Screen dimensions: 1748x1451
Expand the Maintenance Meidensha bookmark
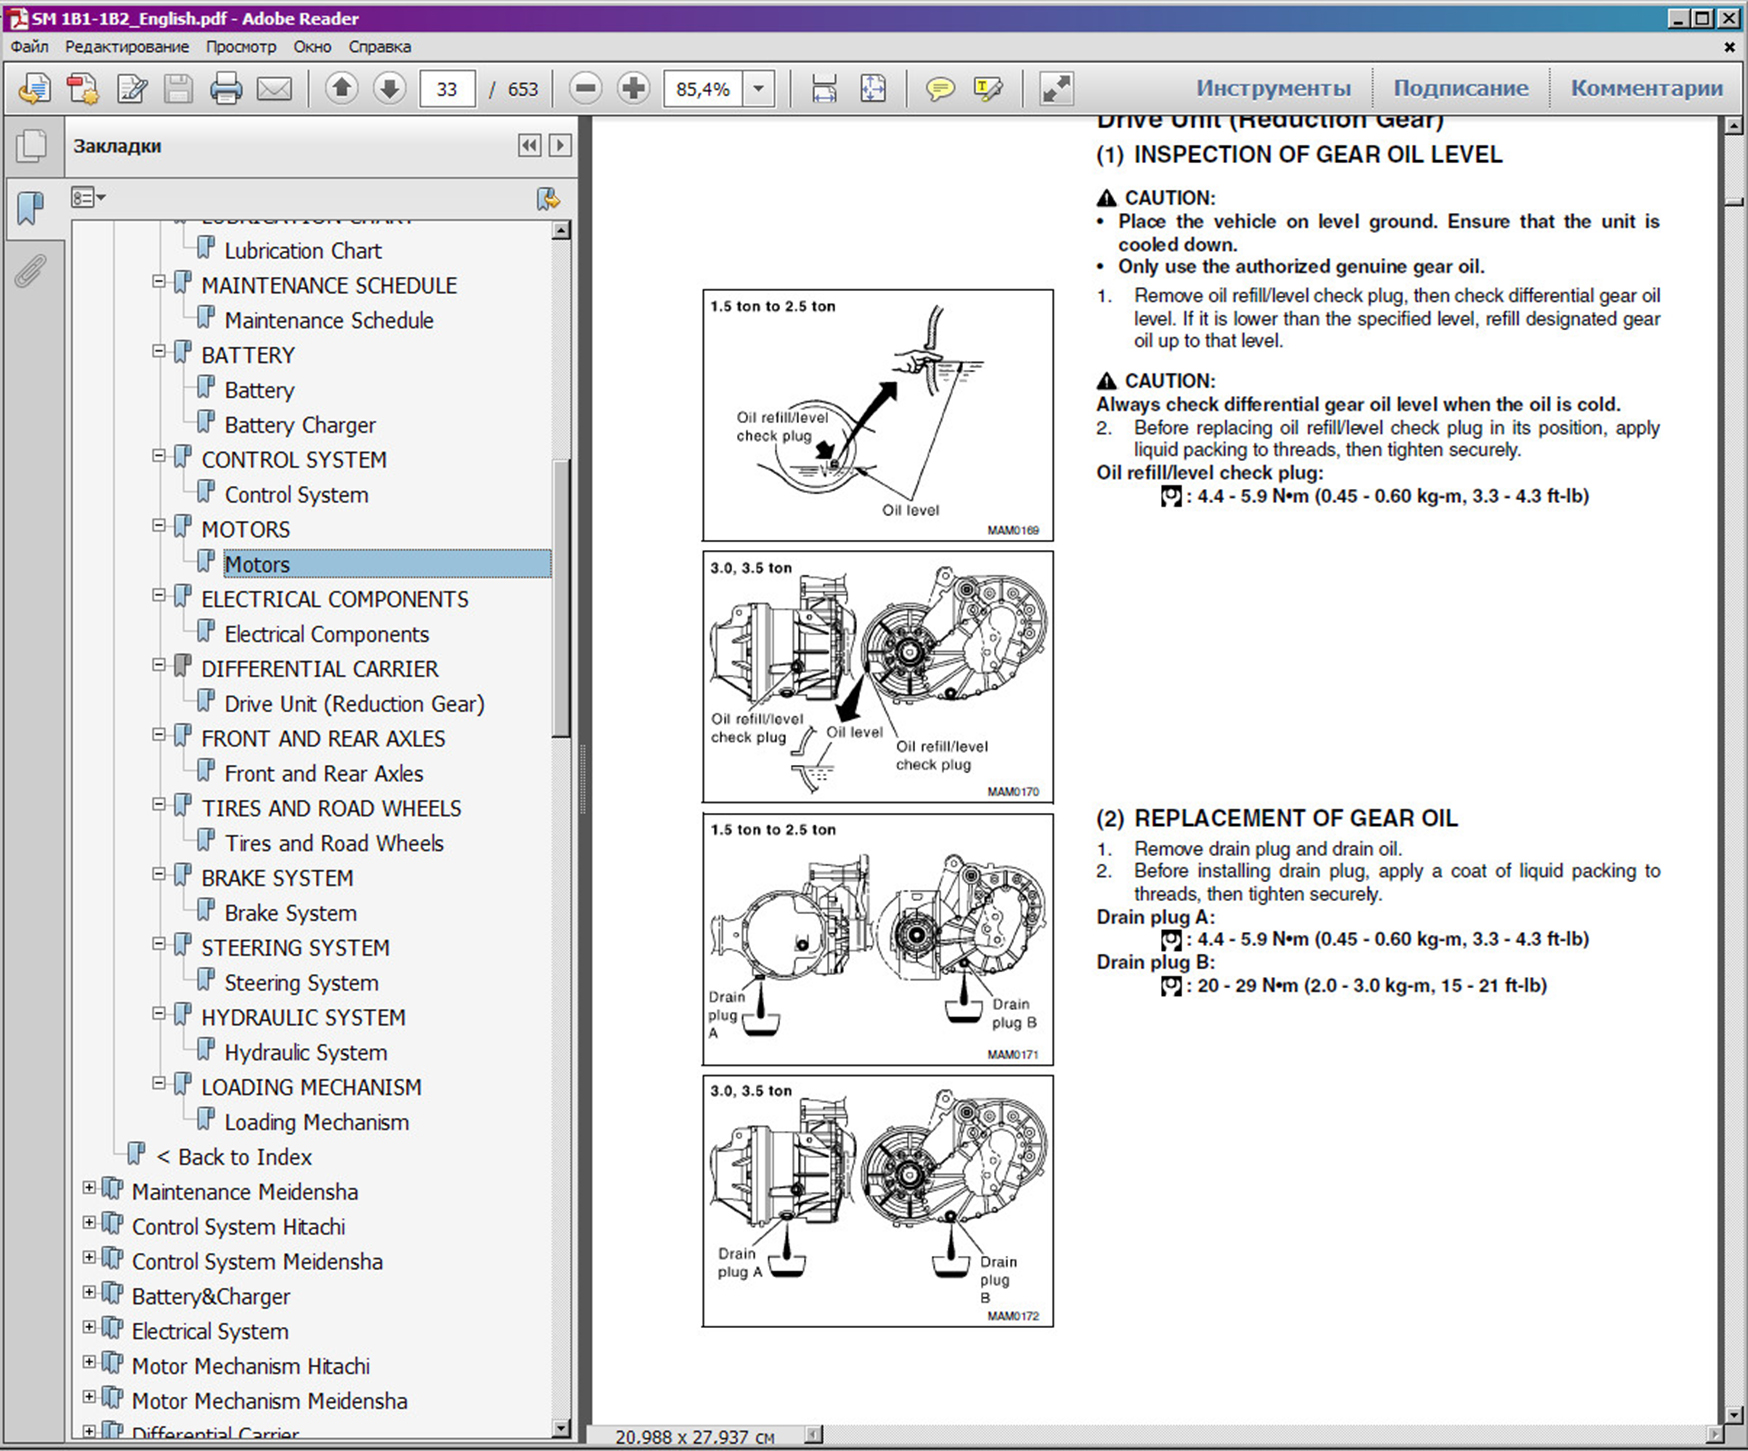click(x=89, y=1188)
